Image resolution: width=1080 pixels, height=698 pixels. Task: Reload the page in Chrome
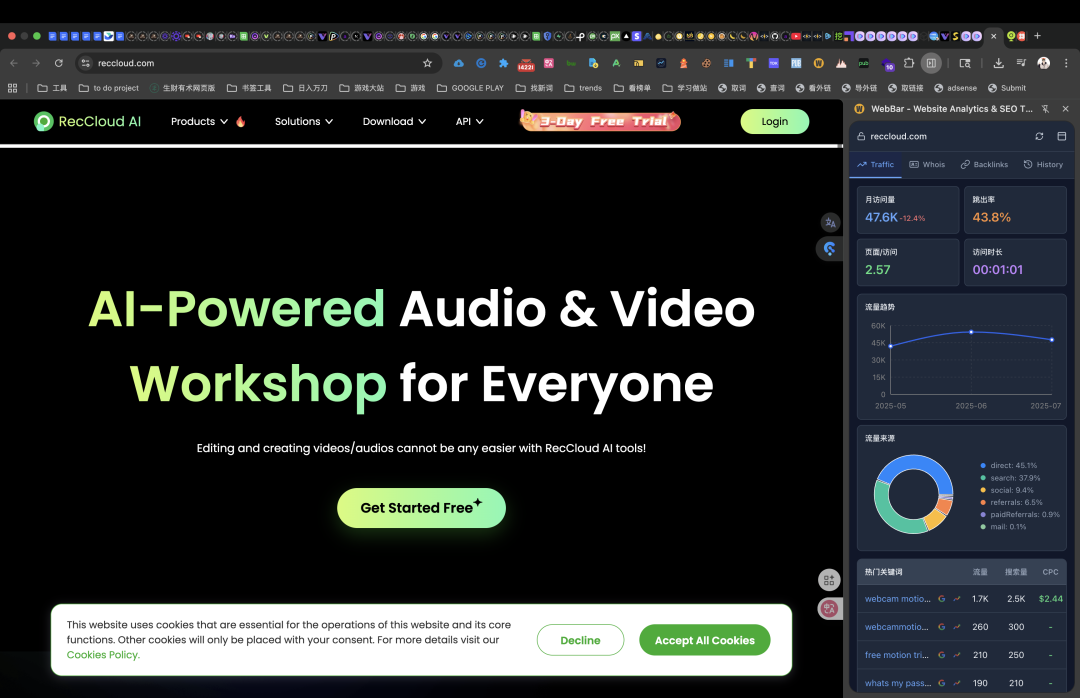coord(59,63)
